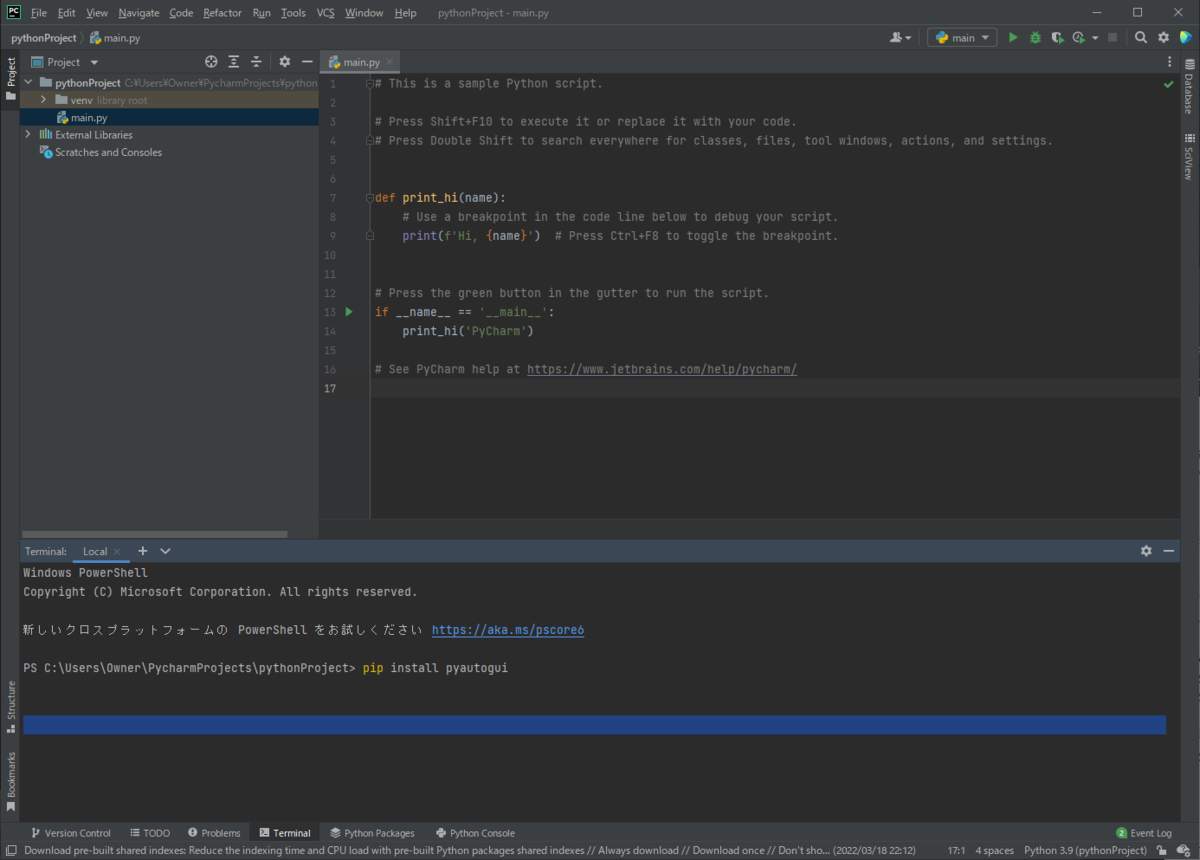Open the Code With Me user dropdown

900,37
